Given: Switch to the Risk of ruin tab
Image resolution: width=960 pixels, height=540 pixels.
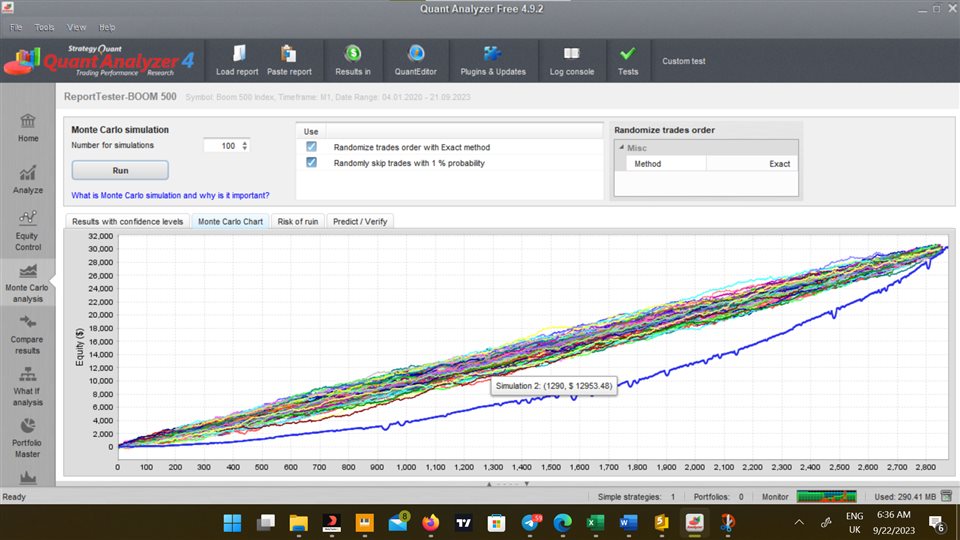Looking at the screenshot, I should click(x=298, y=221).
